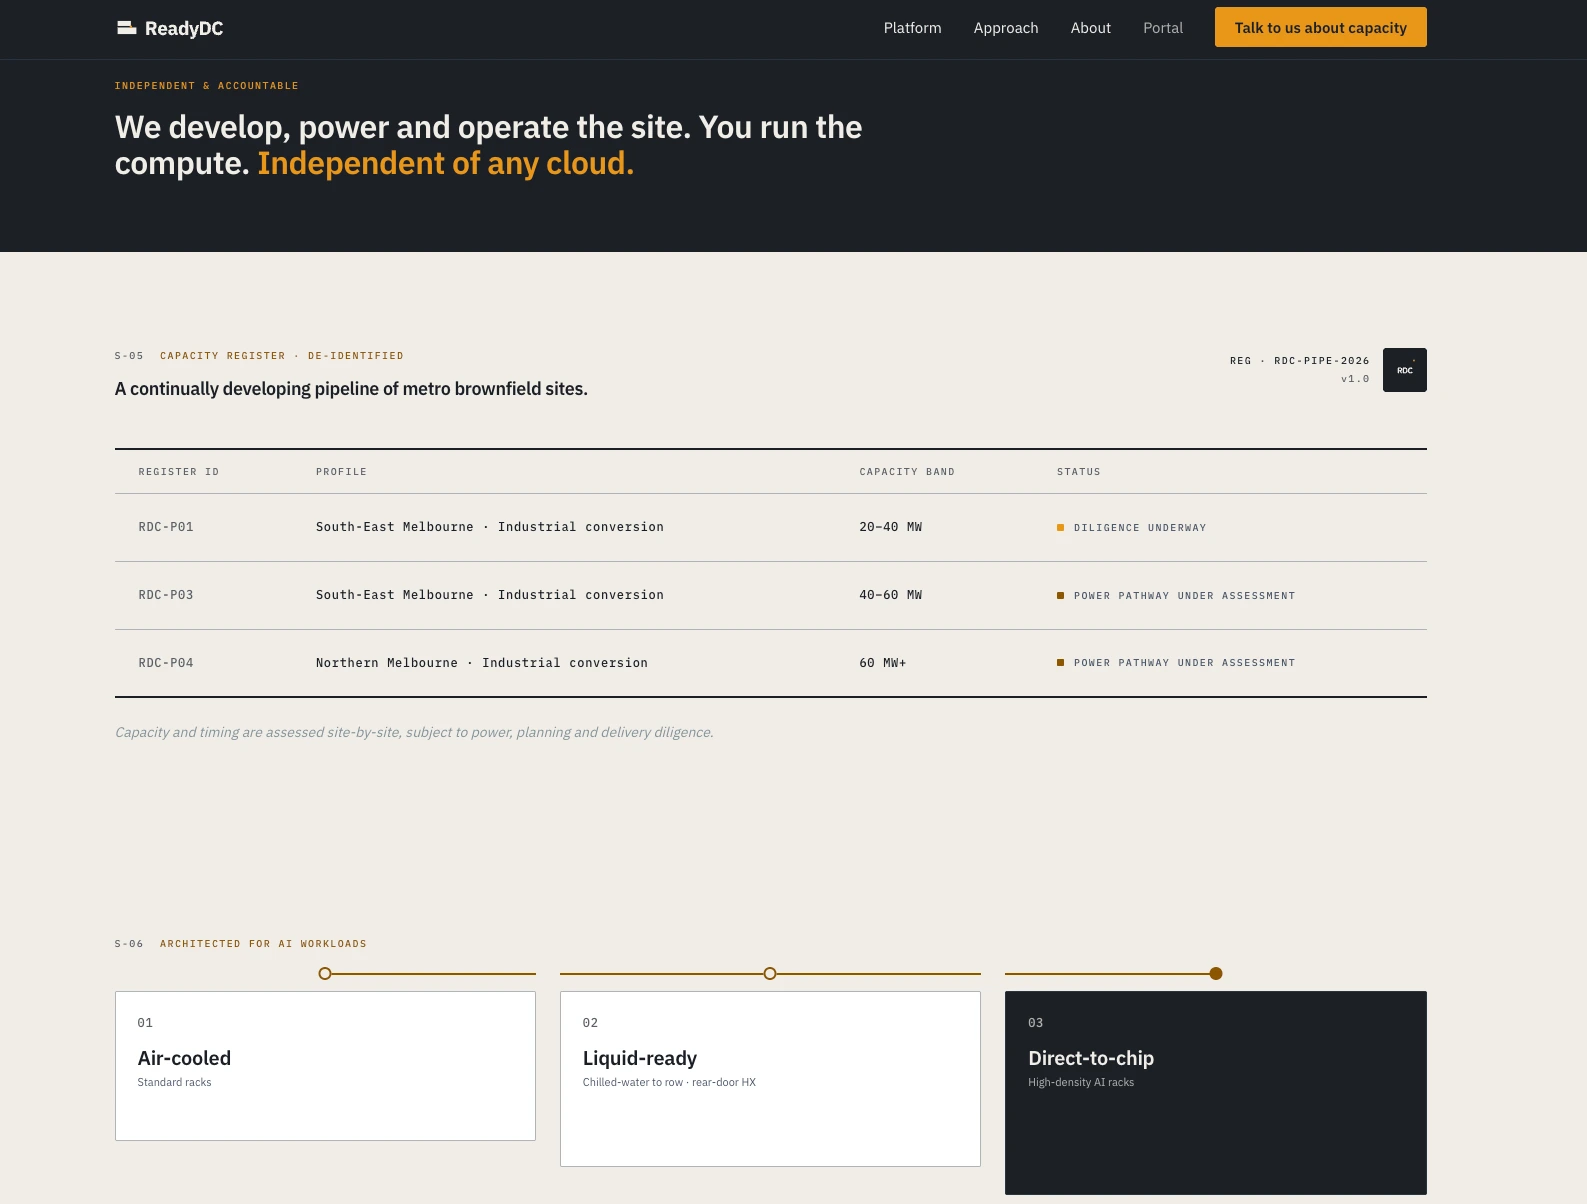
Task: Click register ID RDC-P01
Action: (166, 527)
